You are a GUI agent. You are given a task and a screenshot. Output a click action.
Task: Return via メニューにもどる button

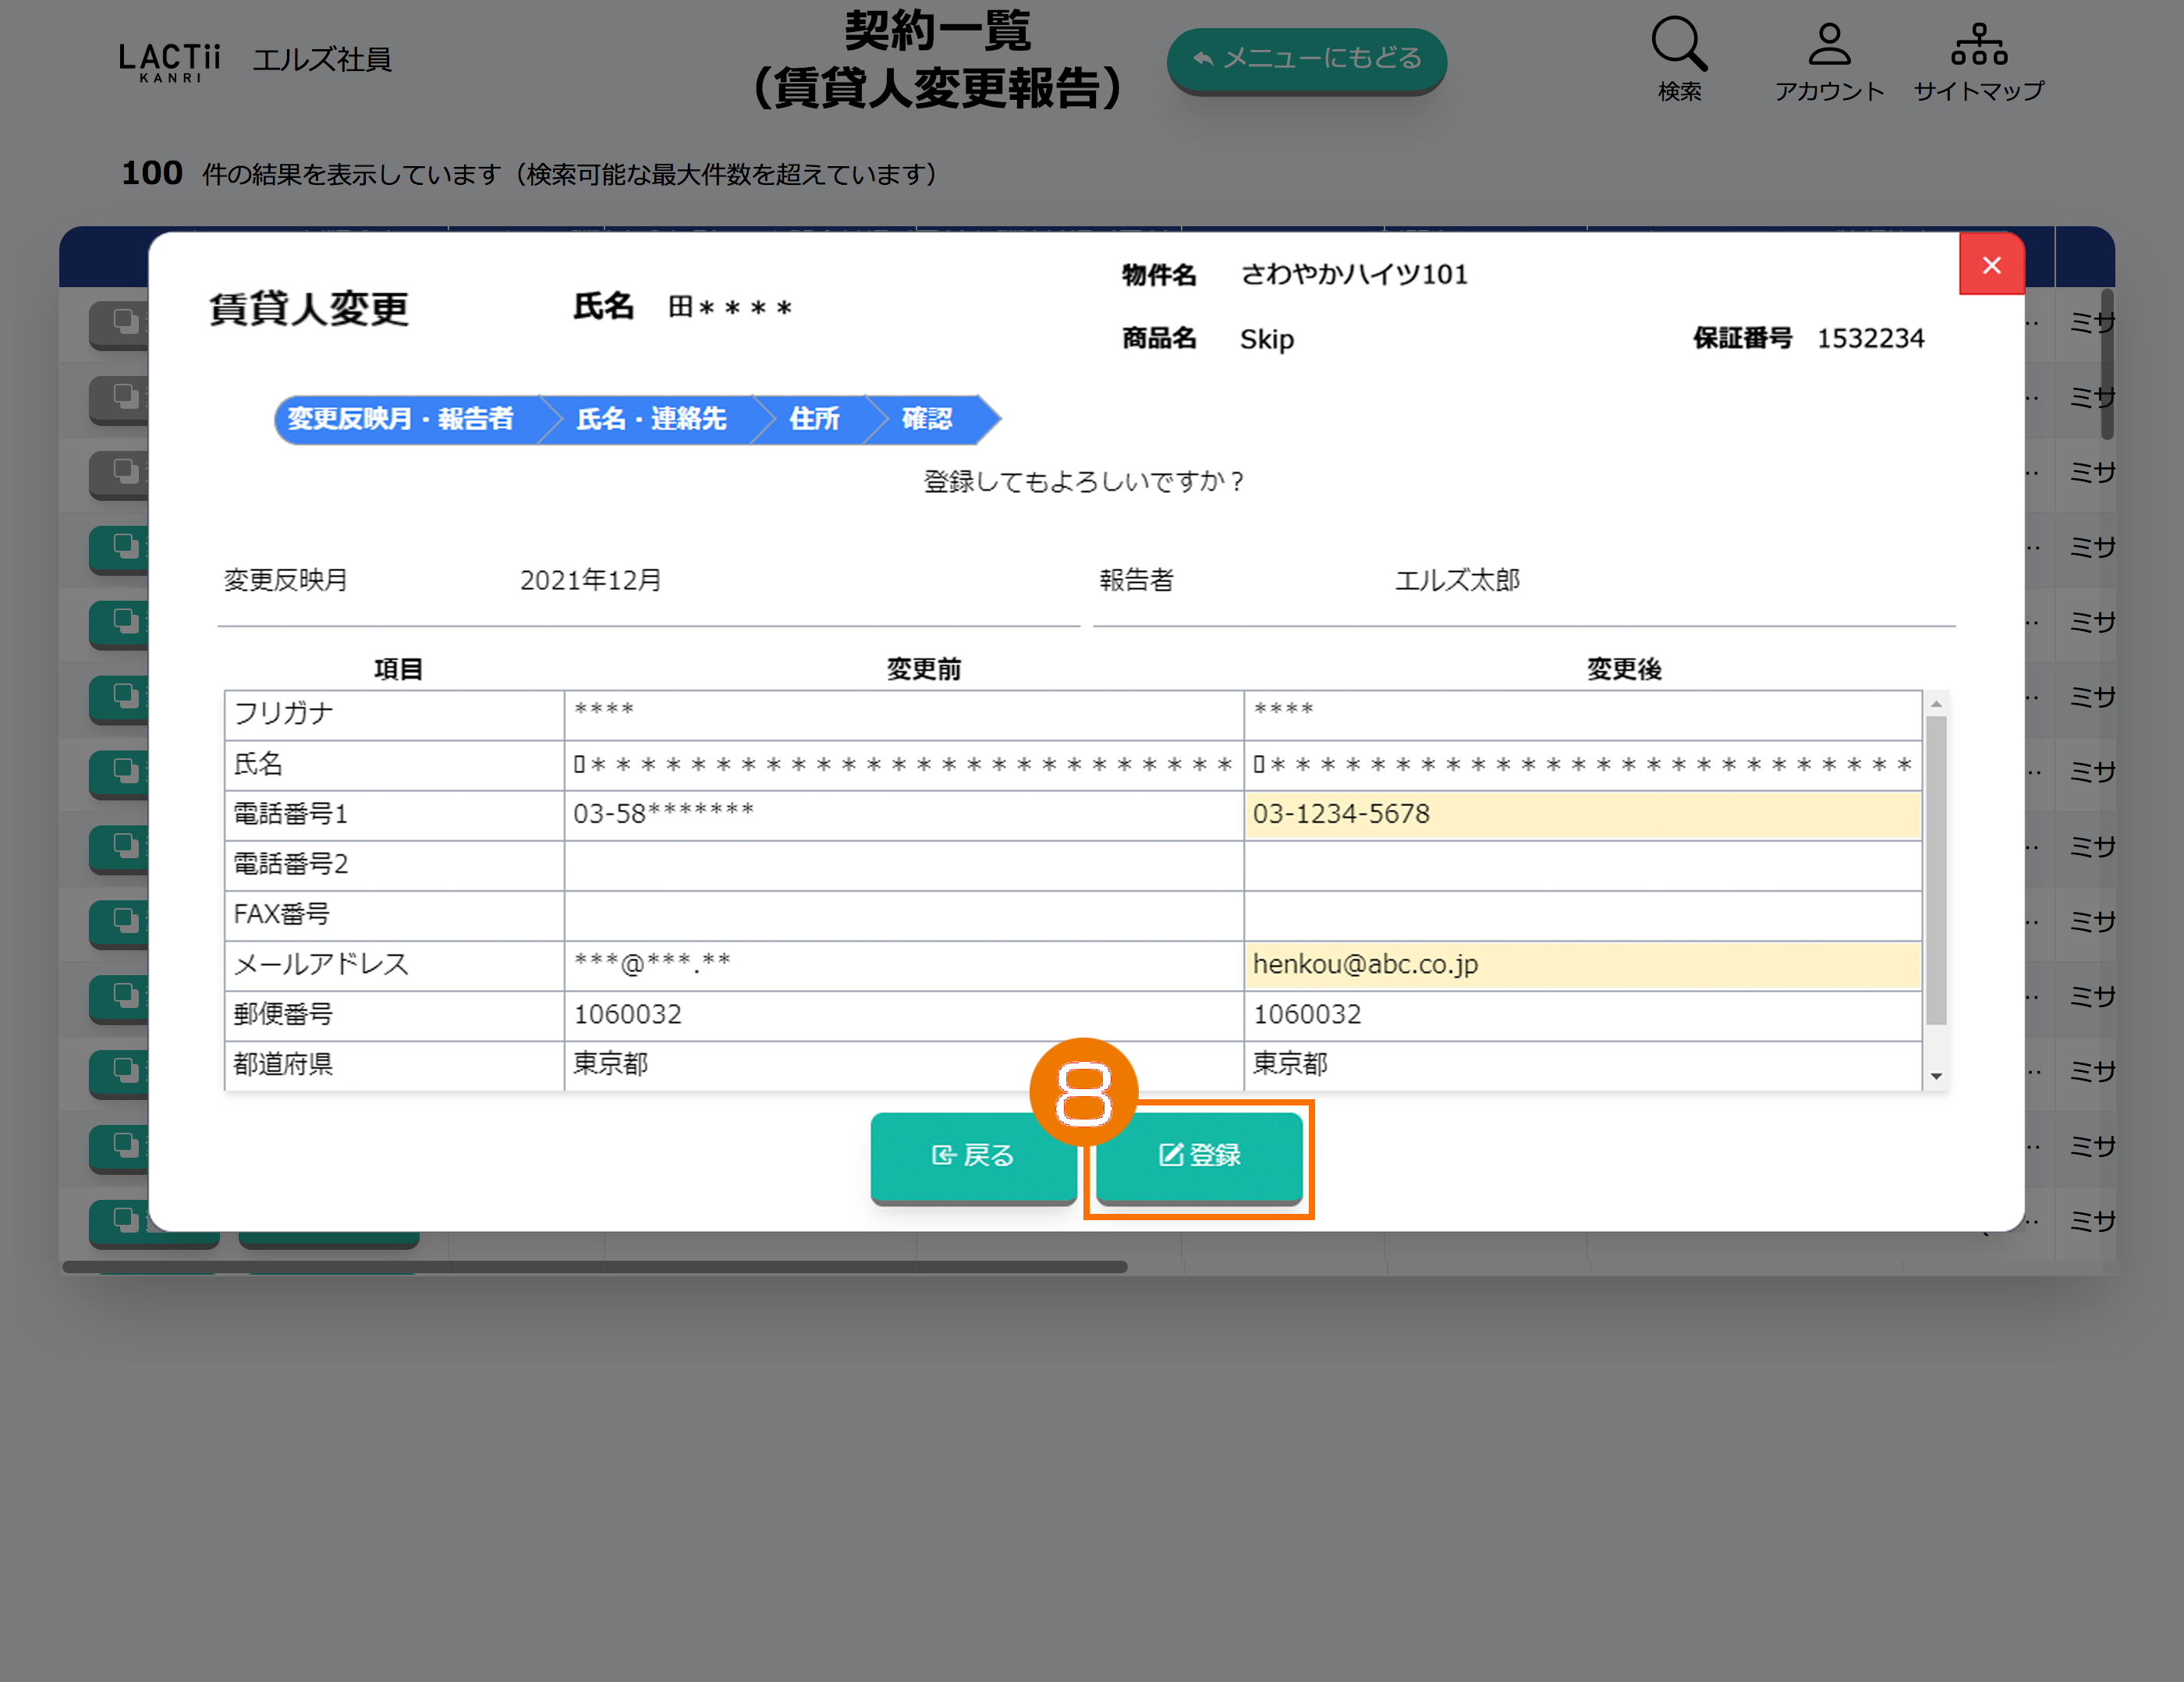(x=1306, y=59)
